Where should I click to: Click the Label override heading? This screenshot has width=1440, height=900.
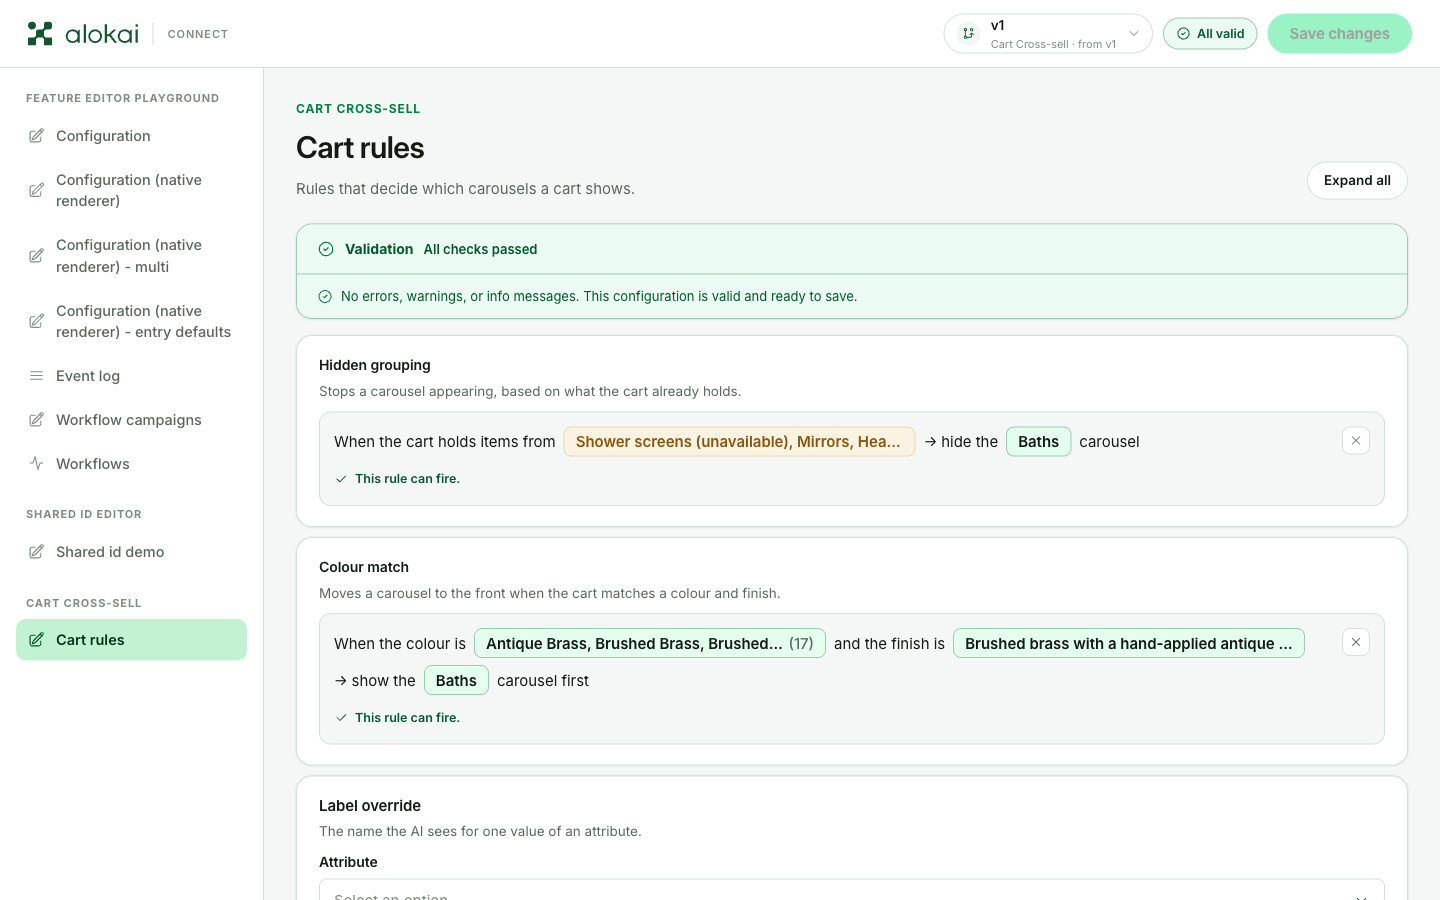point(370,806)
